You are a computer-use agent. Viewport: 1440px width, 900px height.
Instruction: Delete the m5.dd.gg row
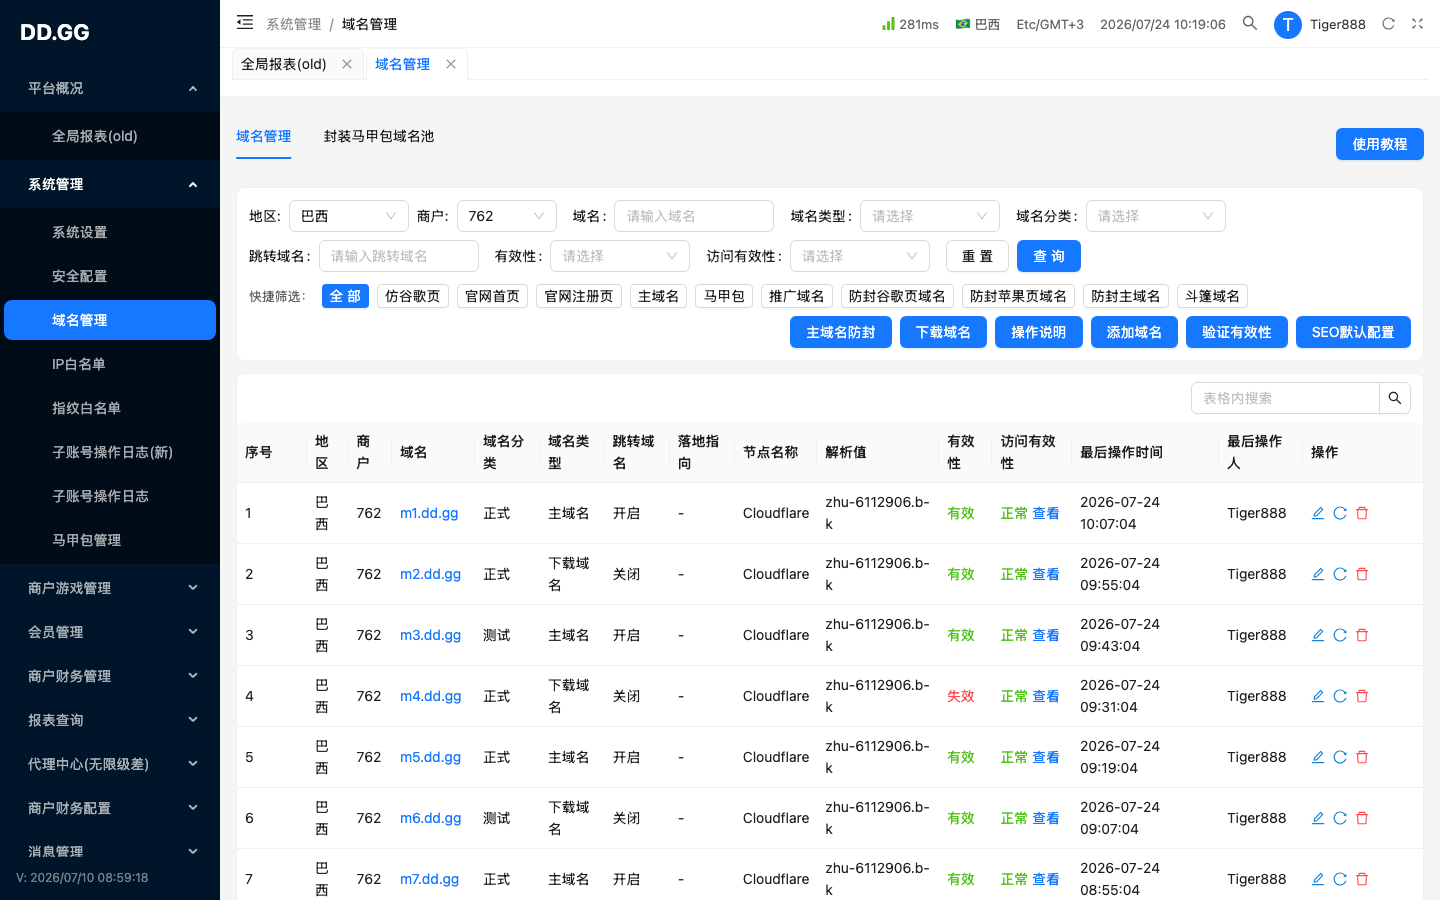[x=1362, y=757]
